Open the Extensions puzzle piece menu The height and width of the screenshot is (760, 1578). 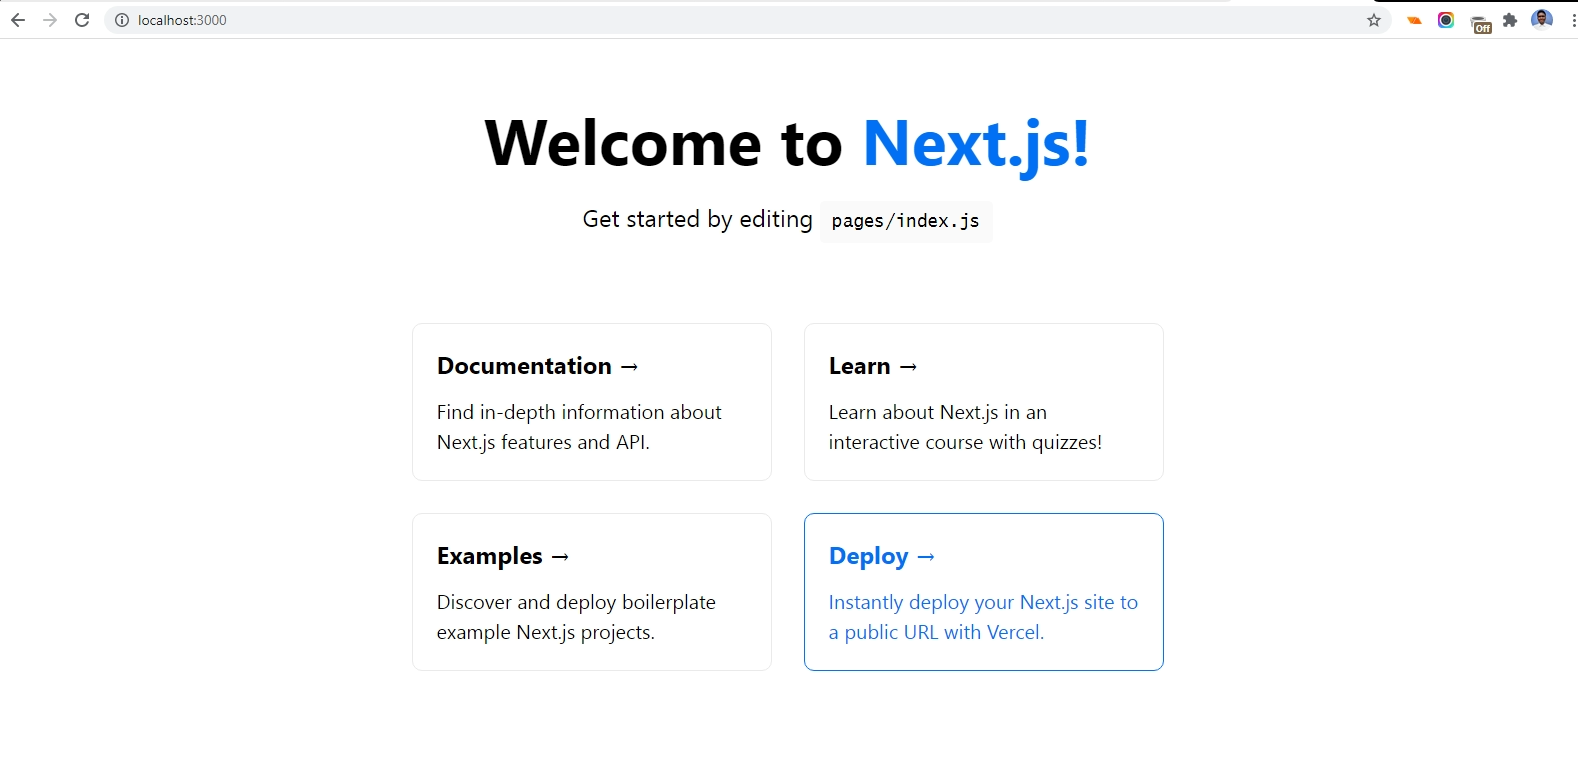[x=1510, y=20]
